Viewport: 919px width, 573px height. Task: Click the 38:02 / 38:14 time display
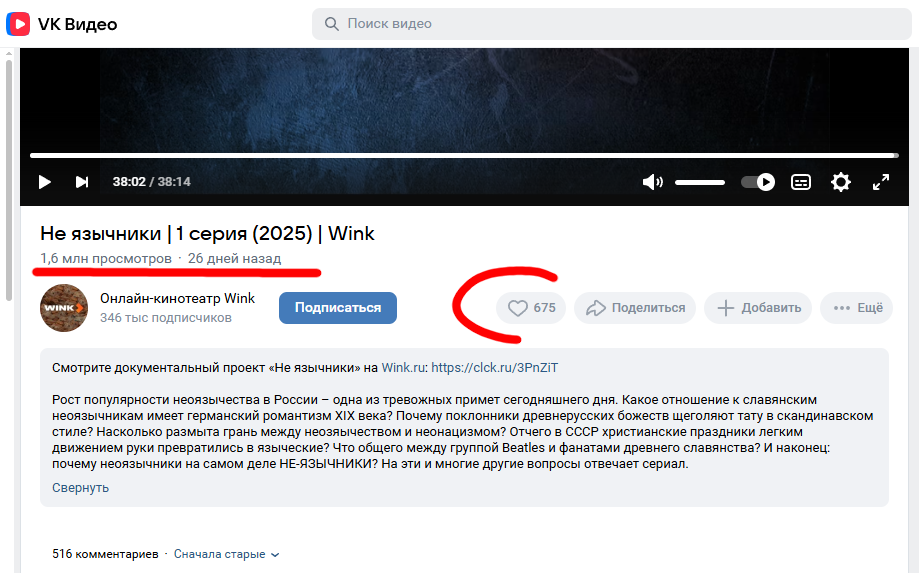coord(151,182)
